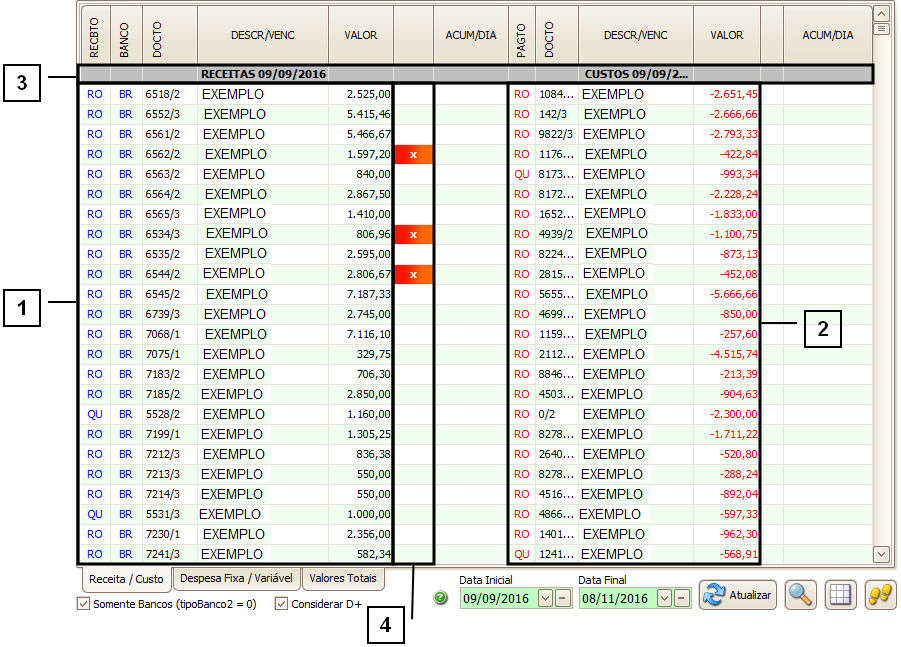
Task: Click the Data Final date field
Action: [x=616, y=598]
